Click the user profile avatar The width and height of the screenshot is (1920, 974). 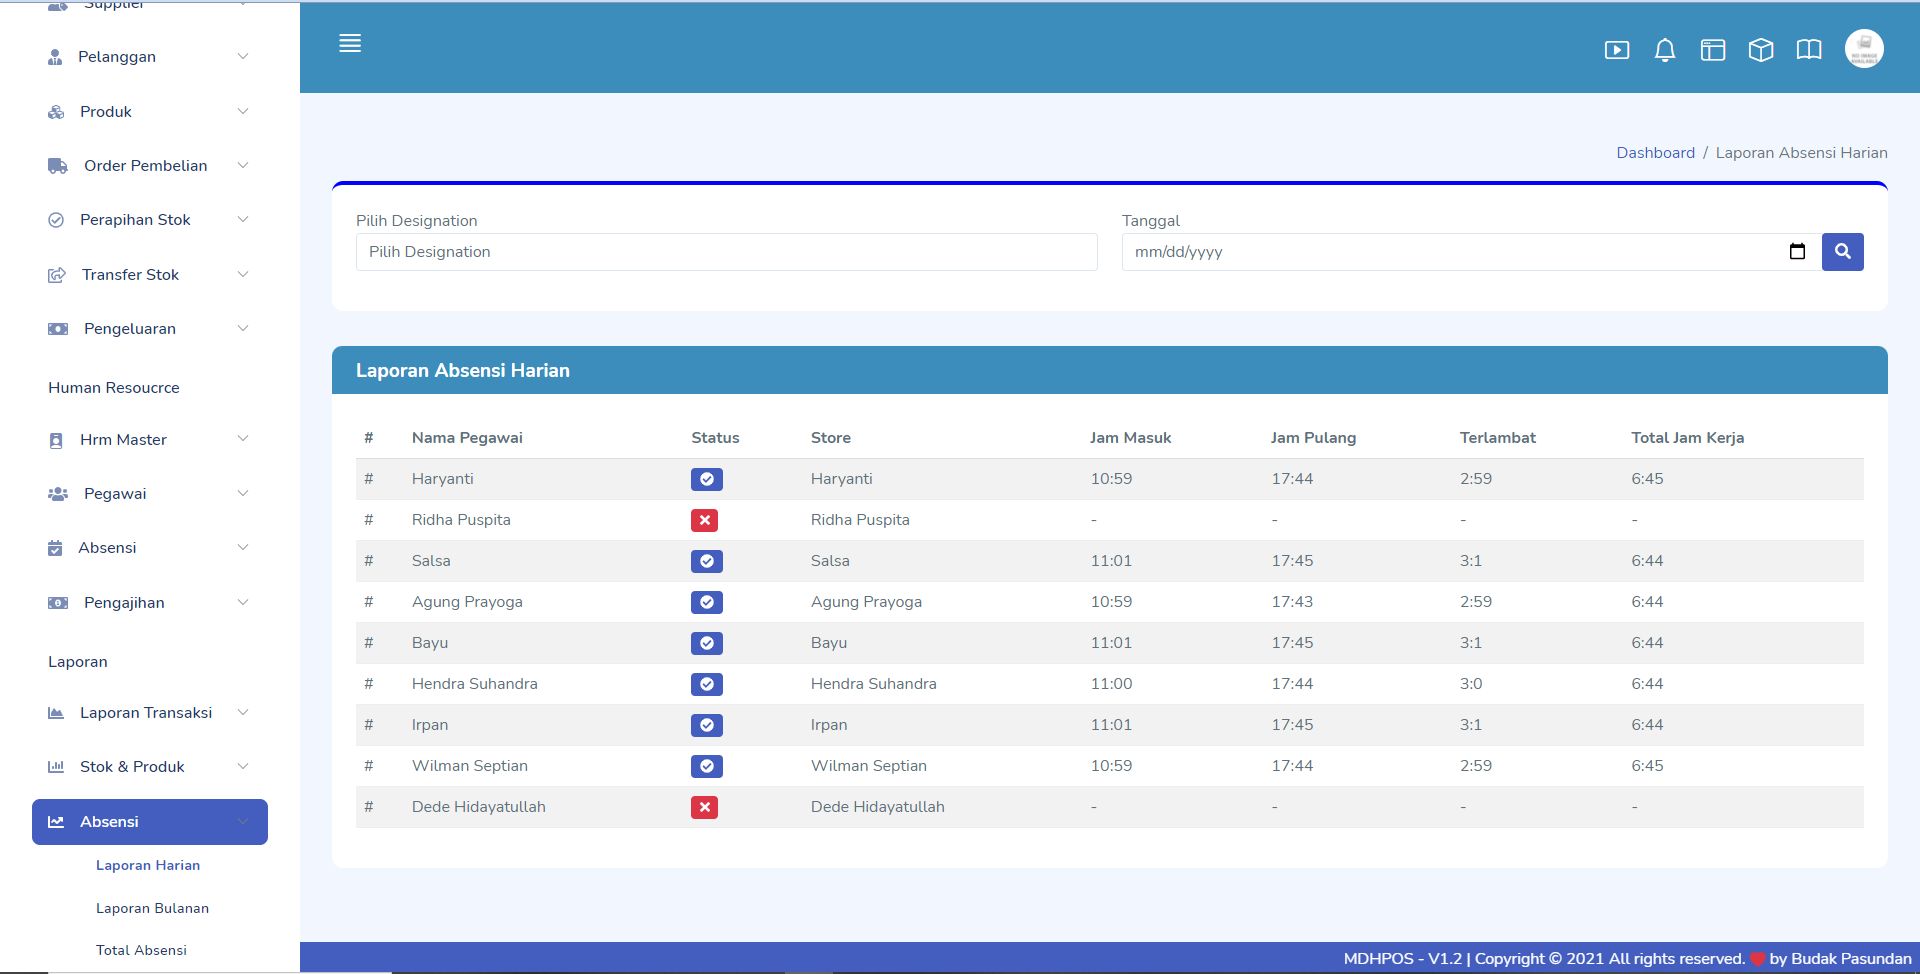(1863, 49)
